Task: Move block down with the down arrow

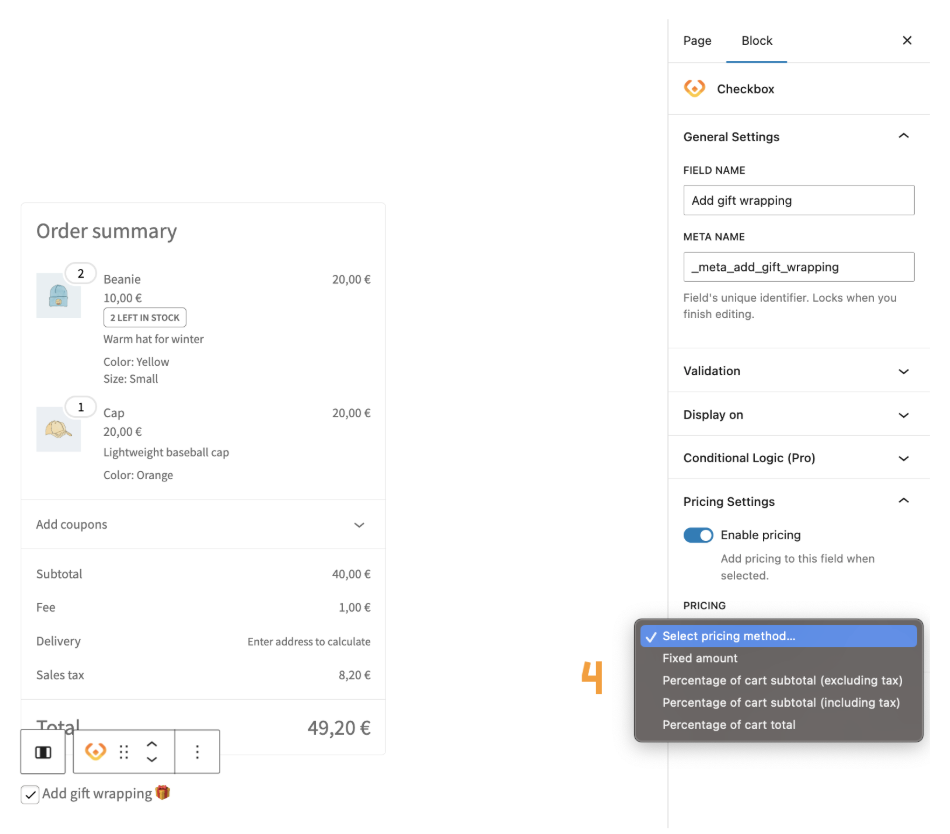Action: pos(152,760)
